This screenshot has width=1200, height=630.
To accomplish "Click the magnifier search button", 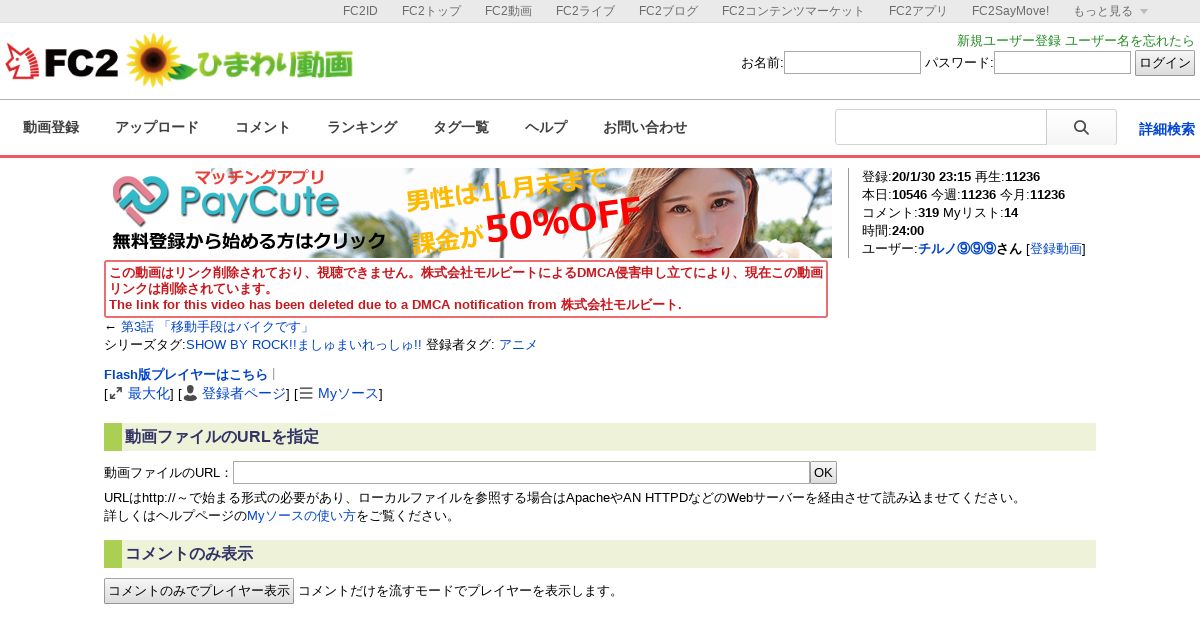I will click(1081, 128).
